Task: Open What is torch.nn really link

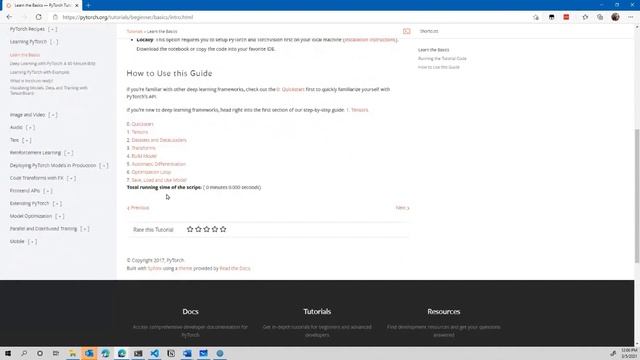Action: click(31, 80)
